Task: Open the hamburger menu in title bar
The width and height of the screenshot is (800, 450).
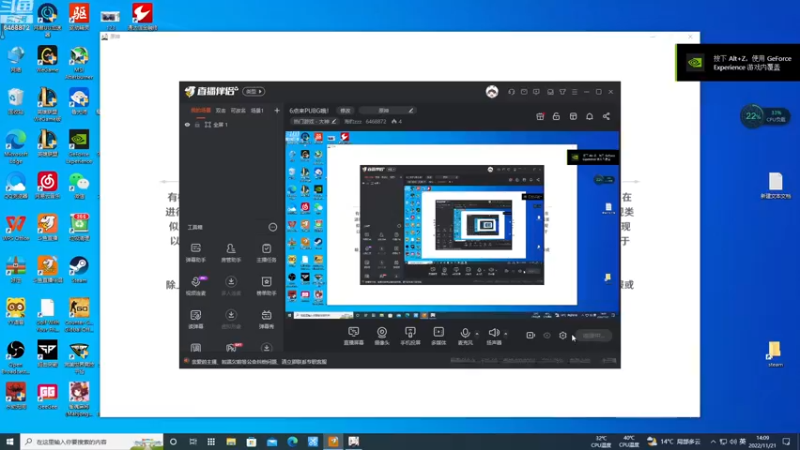Action: pos(574,92)
